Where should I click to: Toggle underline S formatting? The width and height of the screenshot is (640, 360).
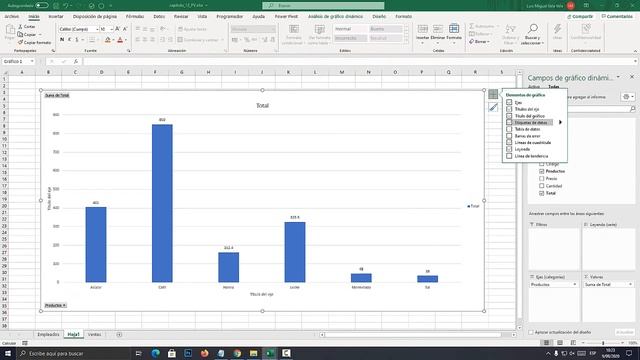point(76,40)
